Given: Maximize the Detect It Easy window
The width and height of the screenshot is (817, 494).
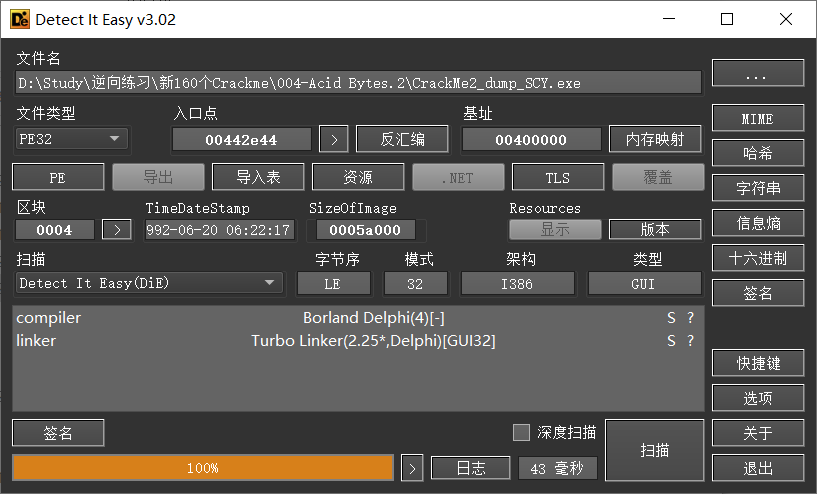Looking at the screenshot, I should [727, 19].
